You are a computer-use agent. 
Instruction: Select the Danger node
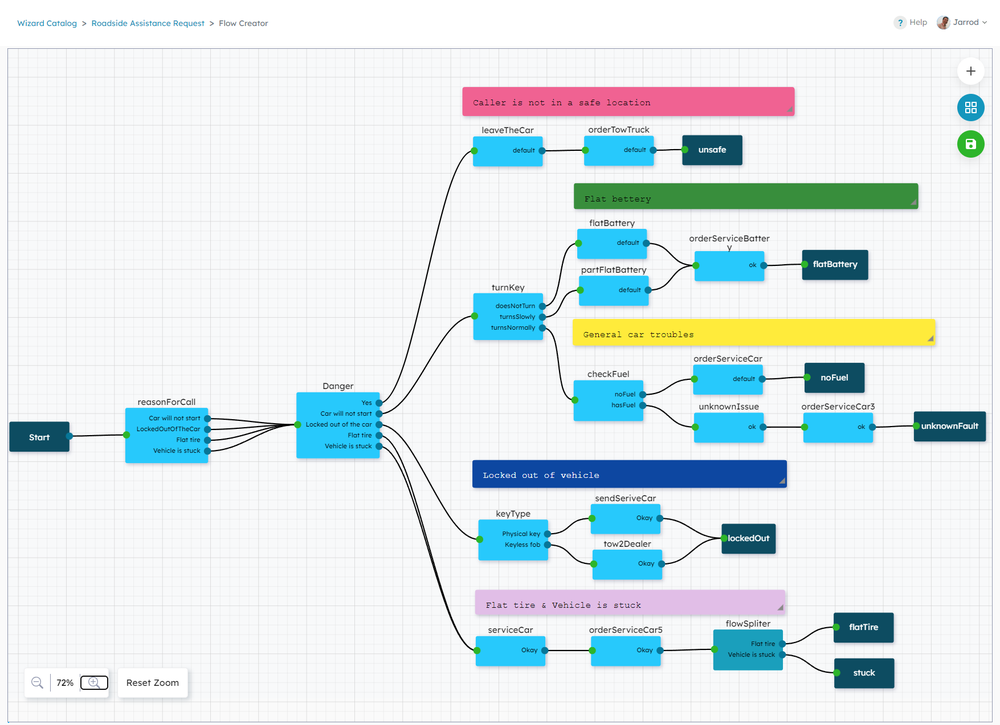[338, 425]
